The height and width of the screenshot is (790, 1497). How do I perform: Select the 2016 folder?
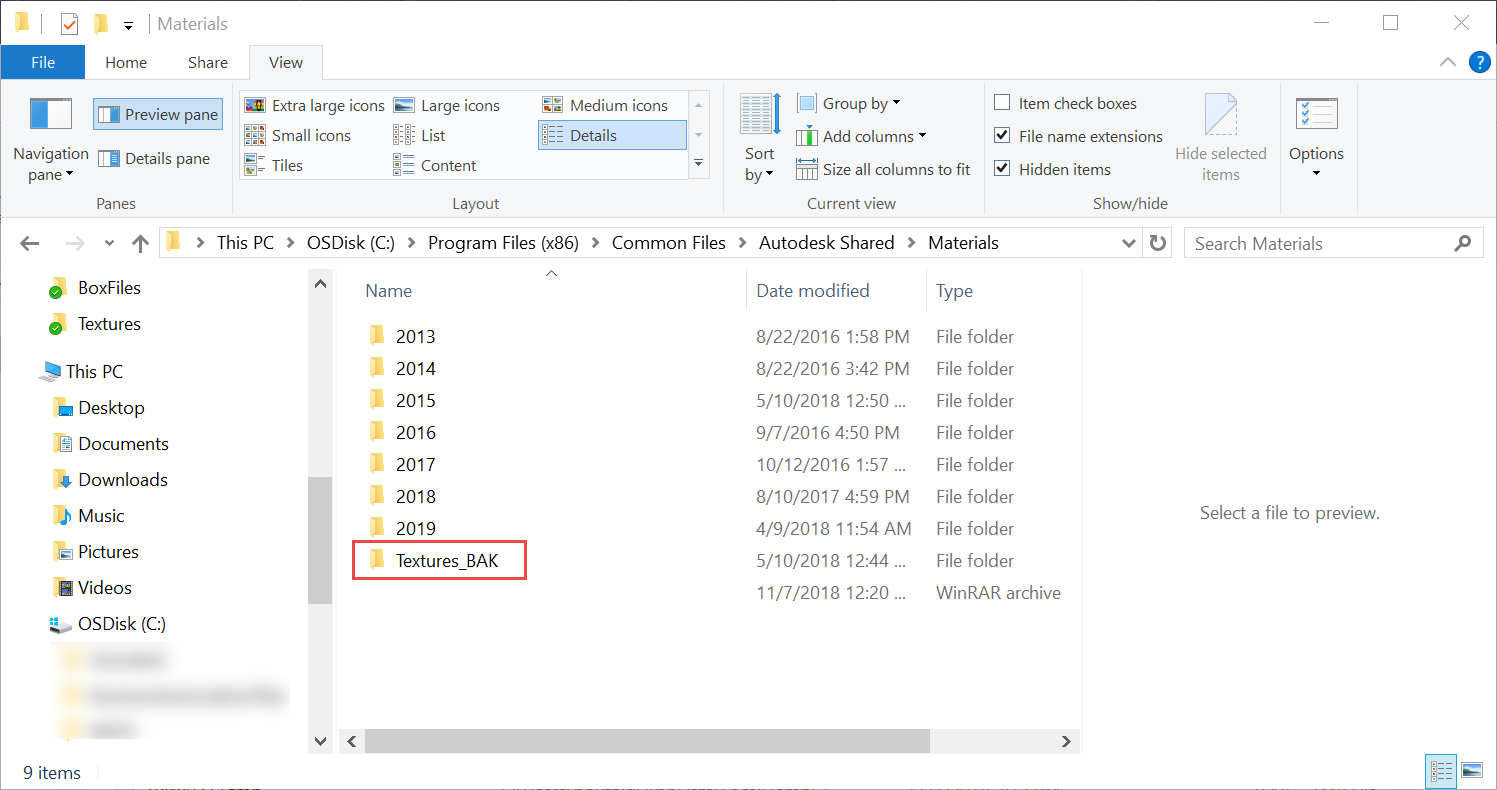click(415, 433)
